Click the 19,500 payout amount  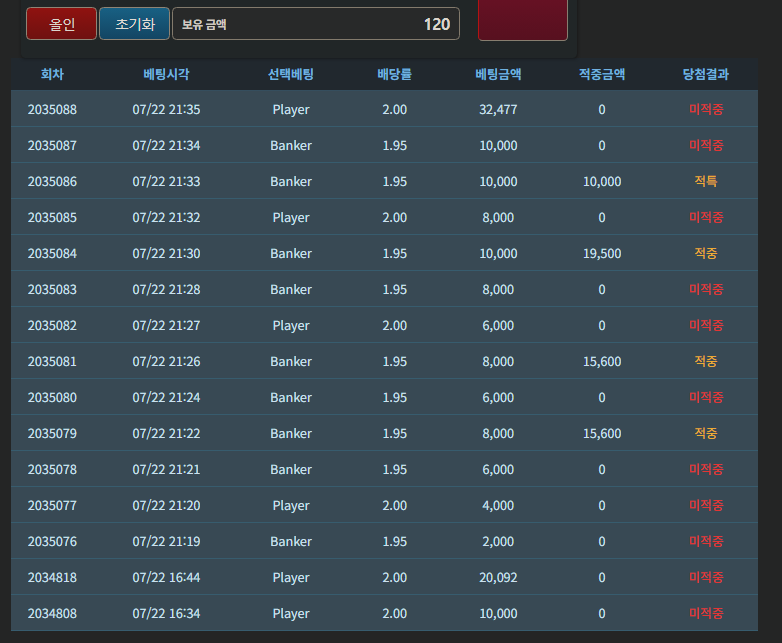click(602, 253)
